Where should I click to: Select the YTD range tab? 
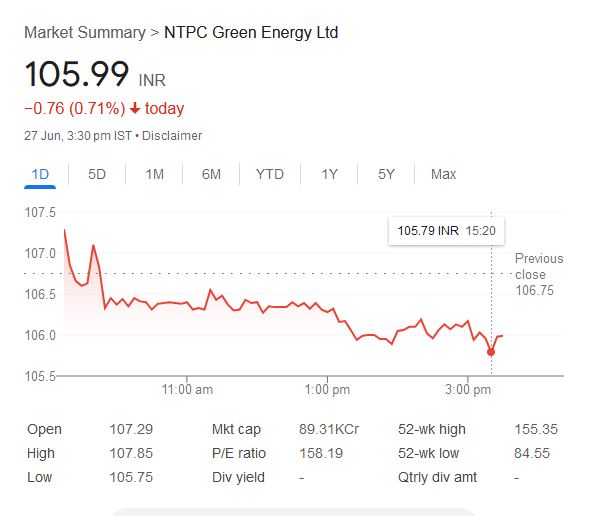click(x=270, y=174)
